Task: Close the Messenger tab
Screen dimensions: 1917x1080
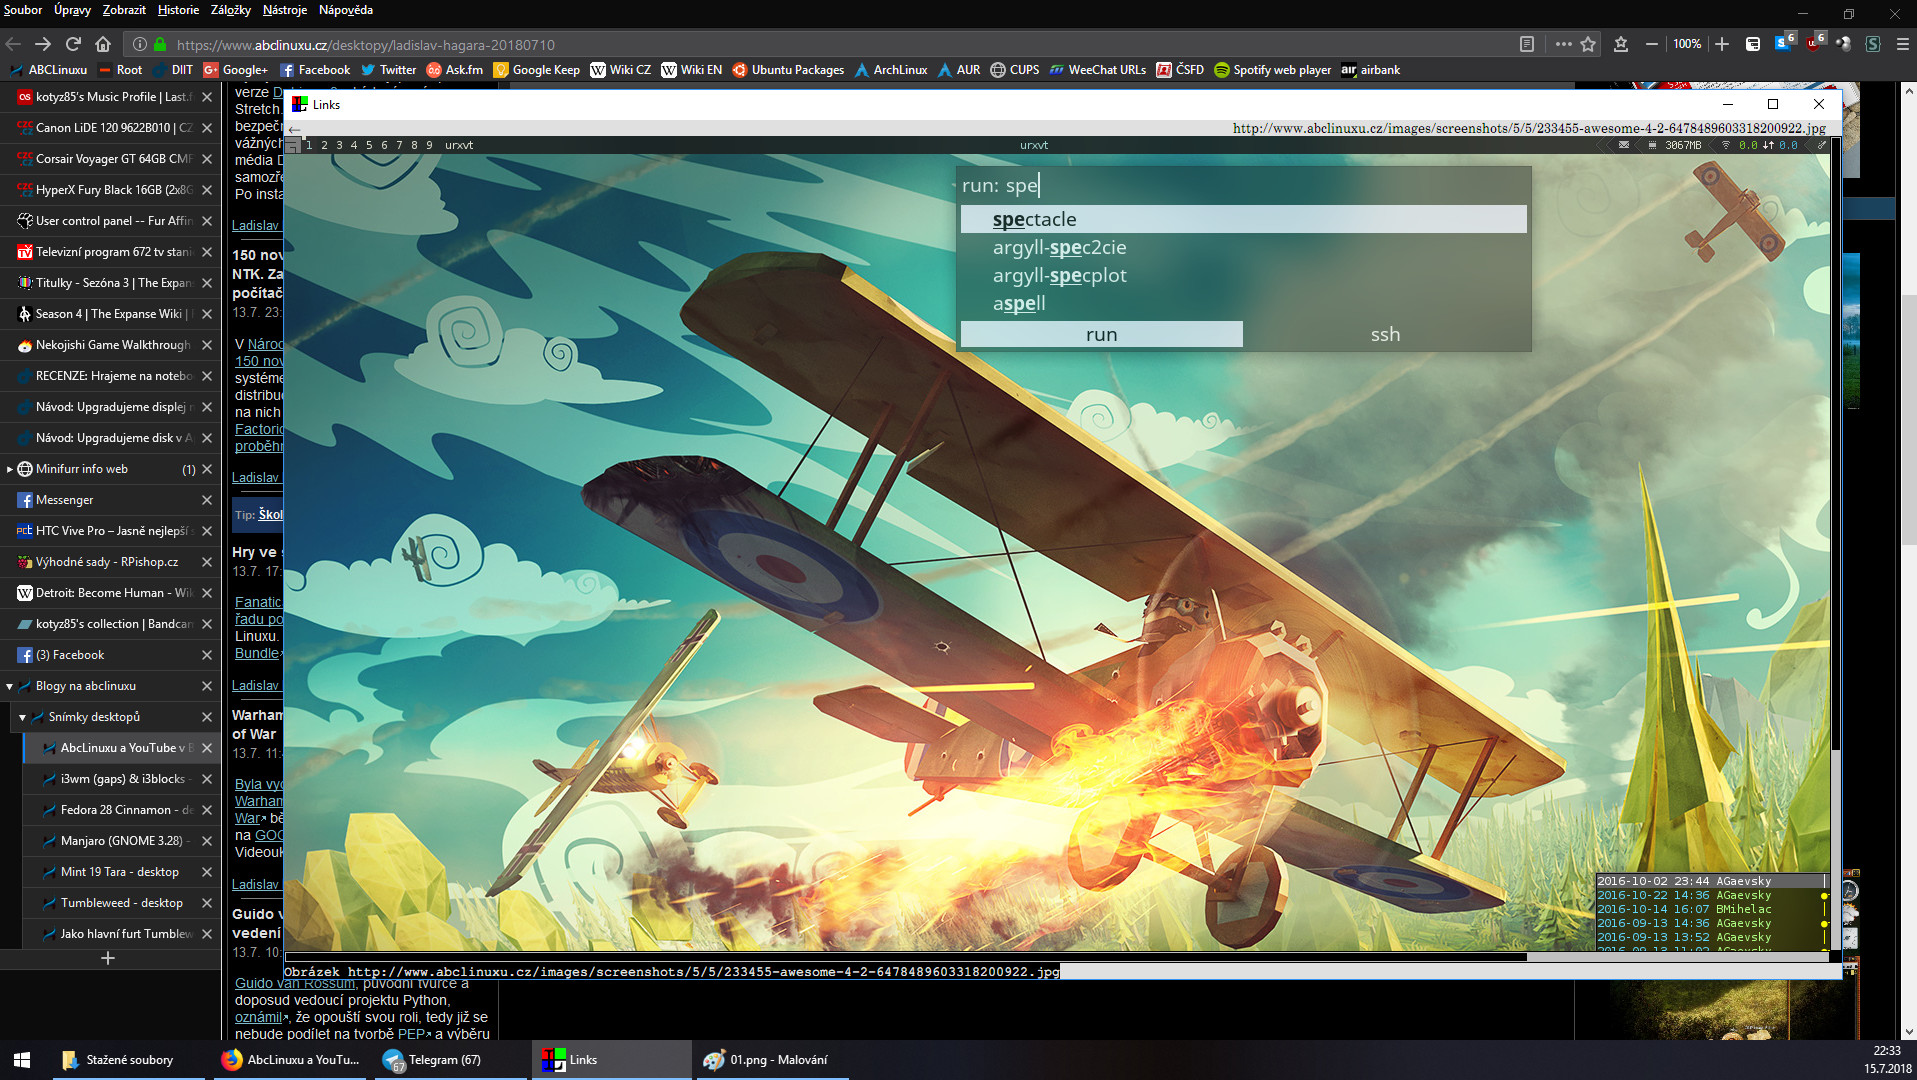Action: pos(207,500)
